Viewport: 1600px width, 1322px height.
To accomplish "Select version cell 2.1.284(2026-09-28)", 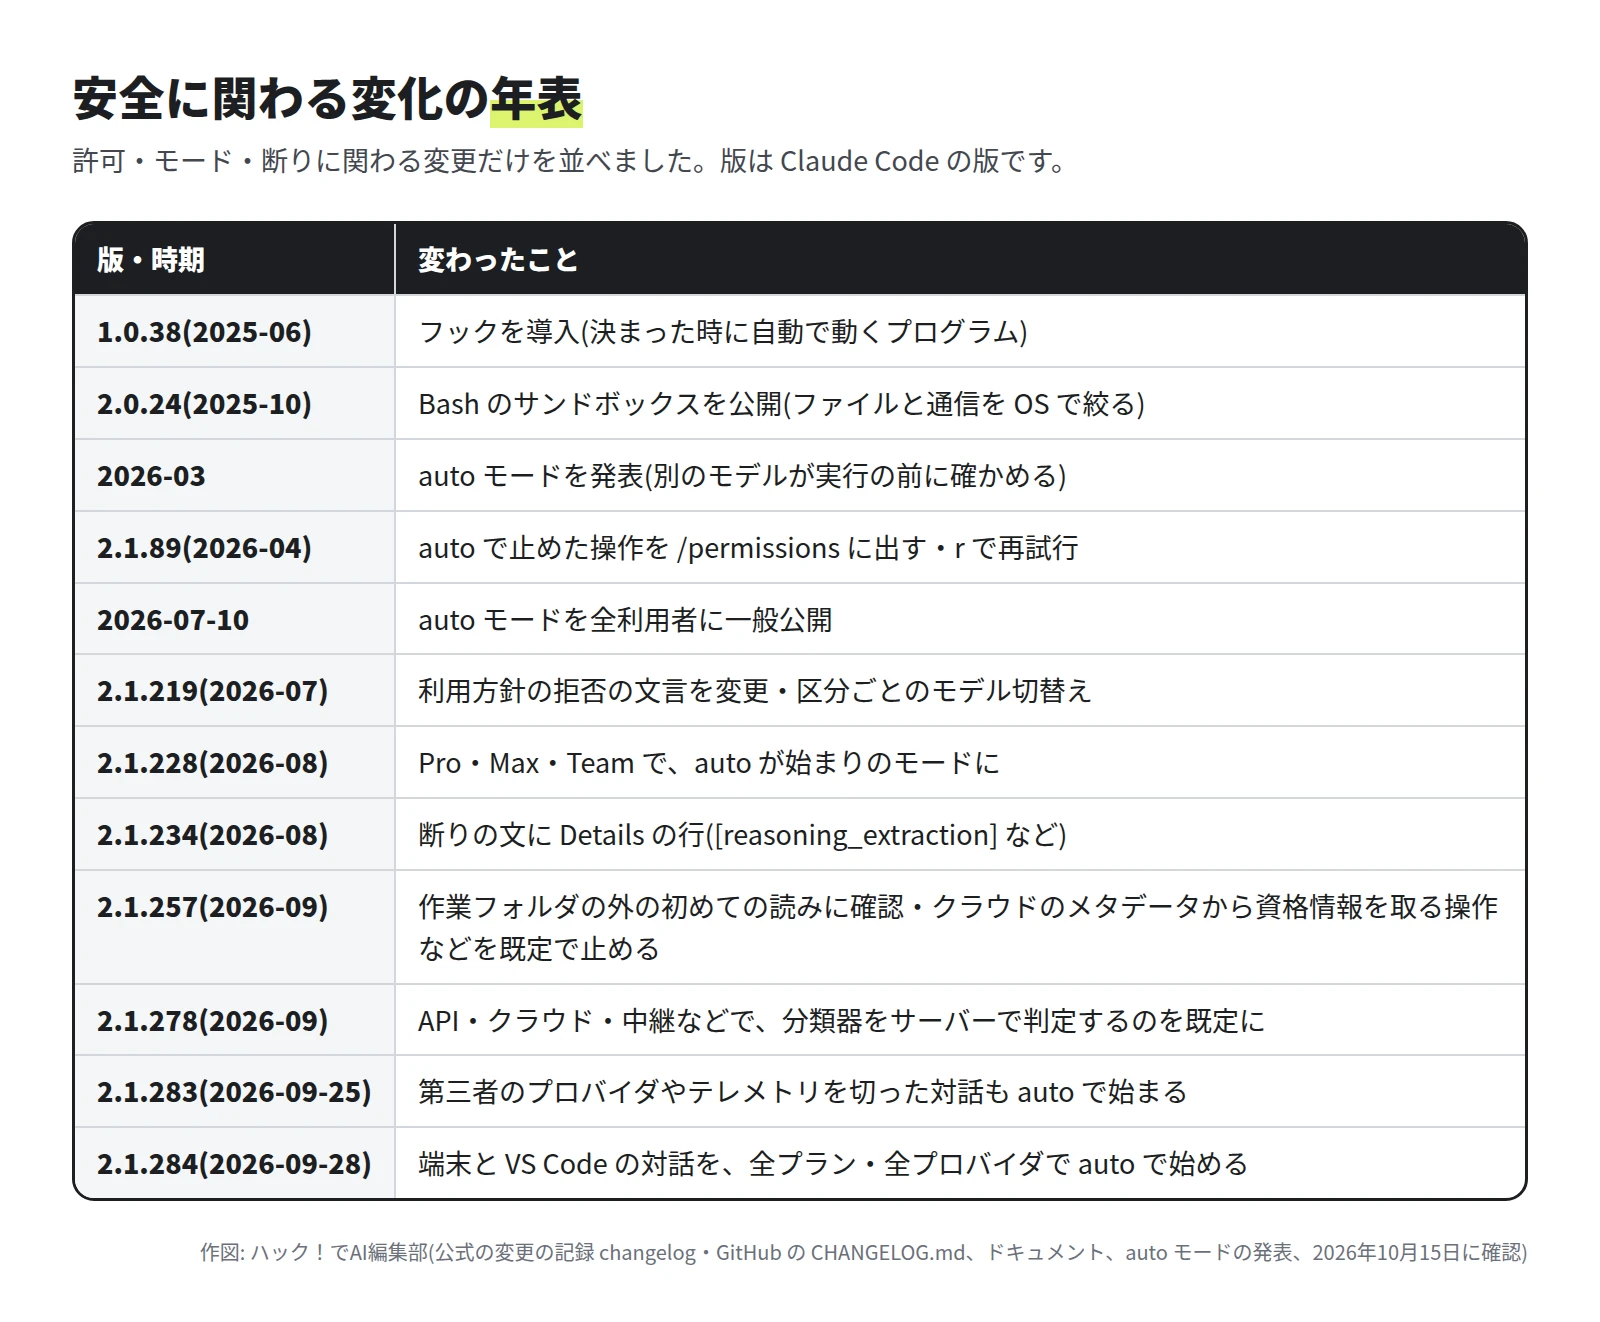I will click(x=234, y=1164).
